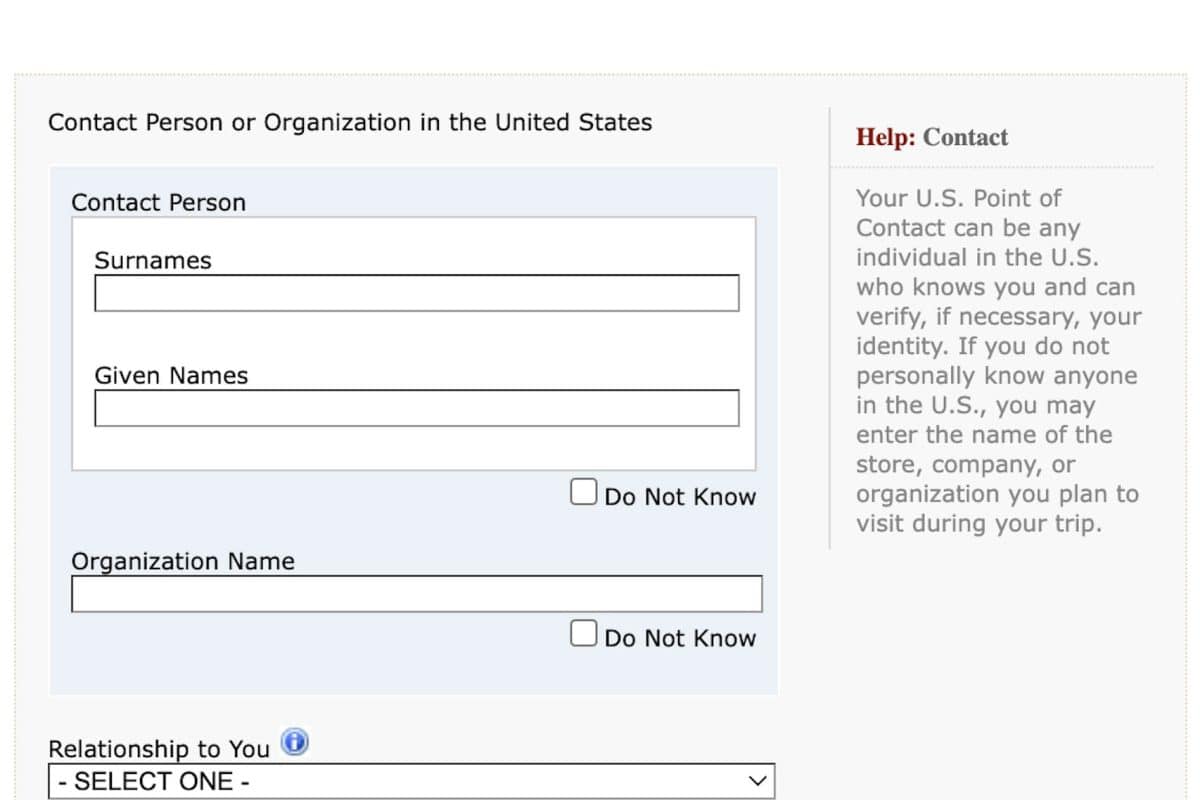Check Do Not Know under Organization Name field
Viewport: 1200px width, 800px height.
tap(583, 633)
